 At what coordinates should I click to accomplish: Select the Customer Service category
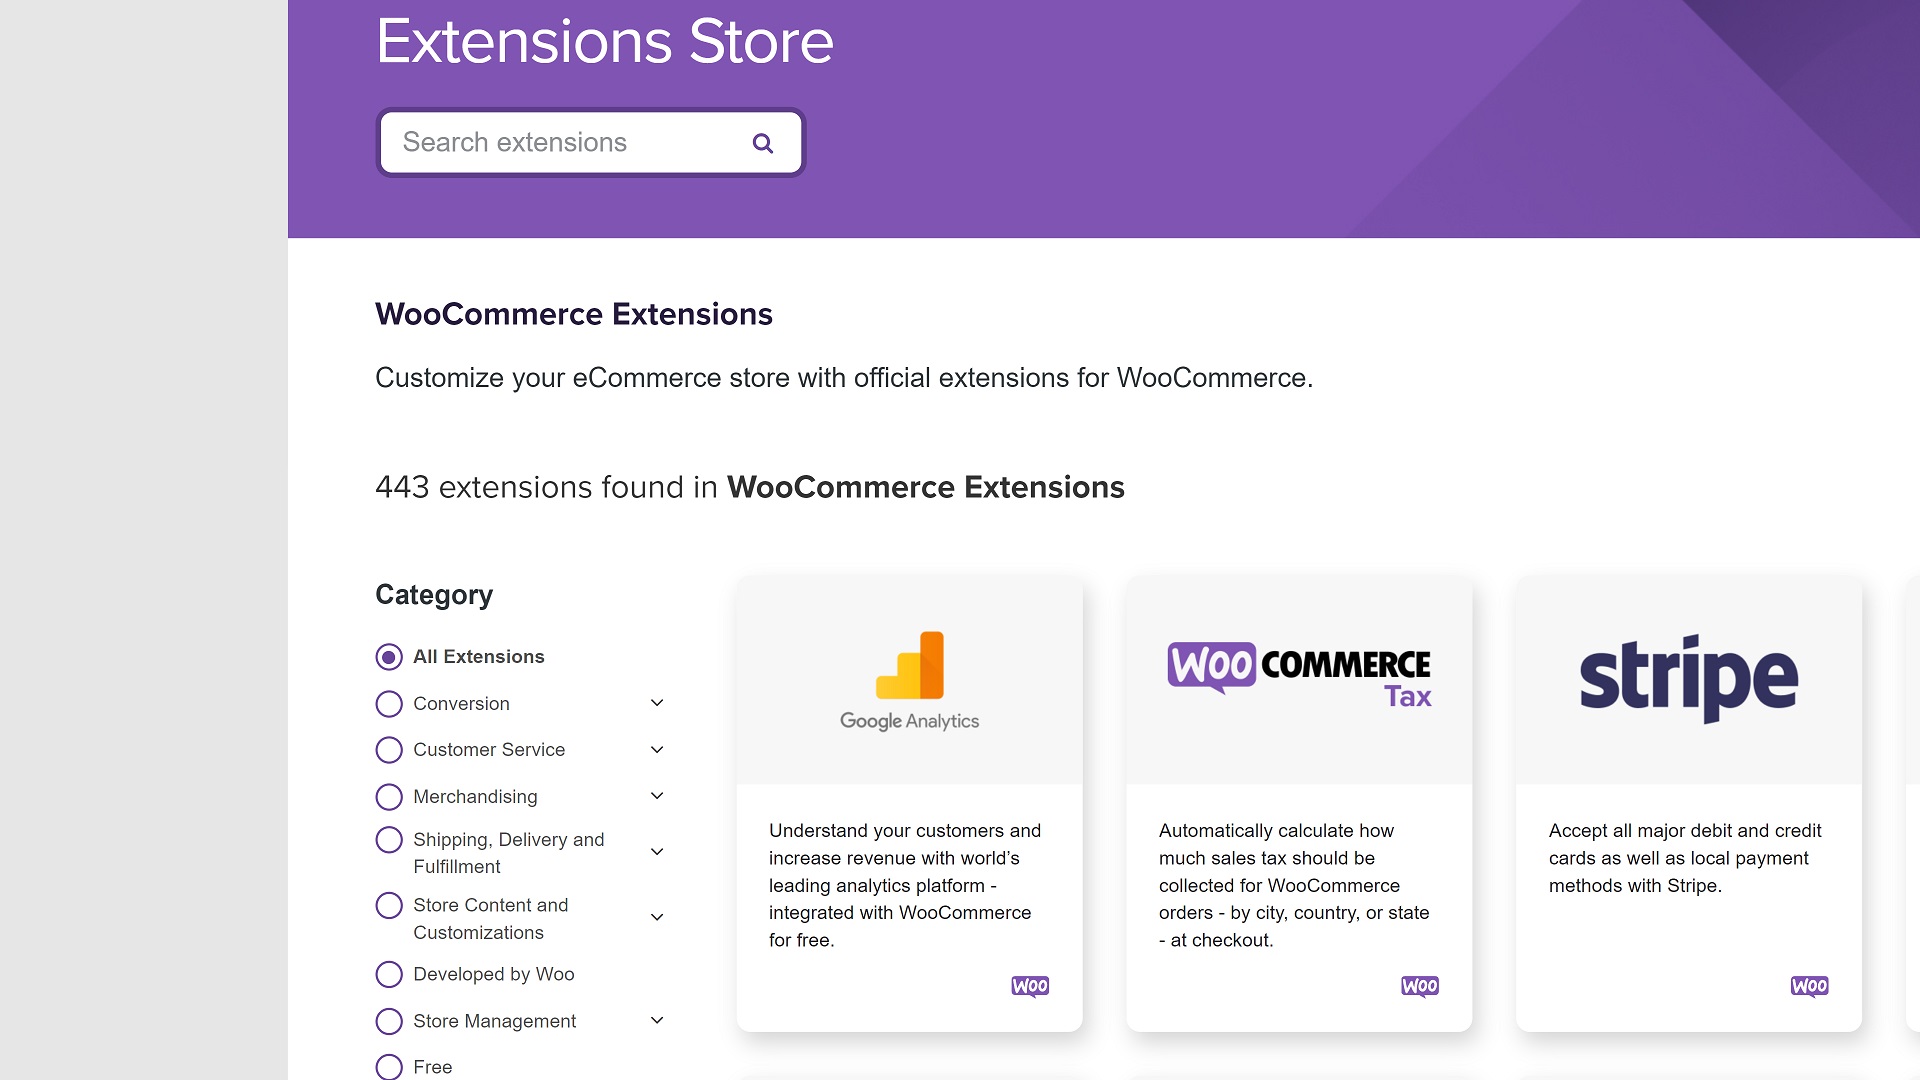[388, 749]
